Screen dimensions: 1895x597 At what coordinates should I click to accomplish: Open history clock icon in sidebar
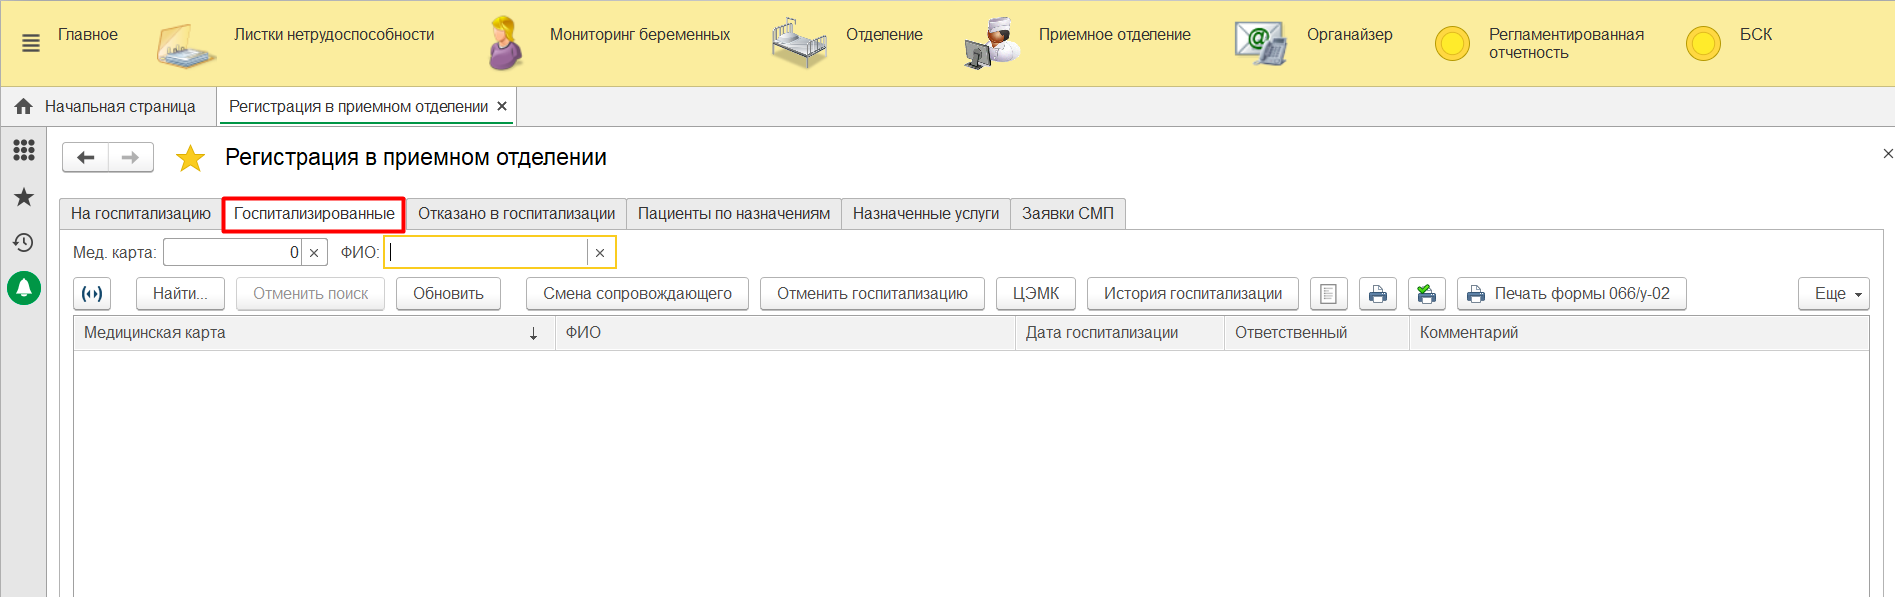(24, 242)
